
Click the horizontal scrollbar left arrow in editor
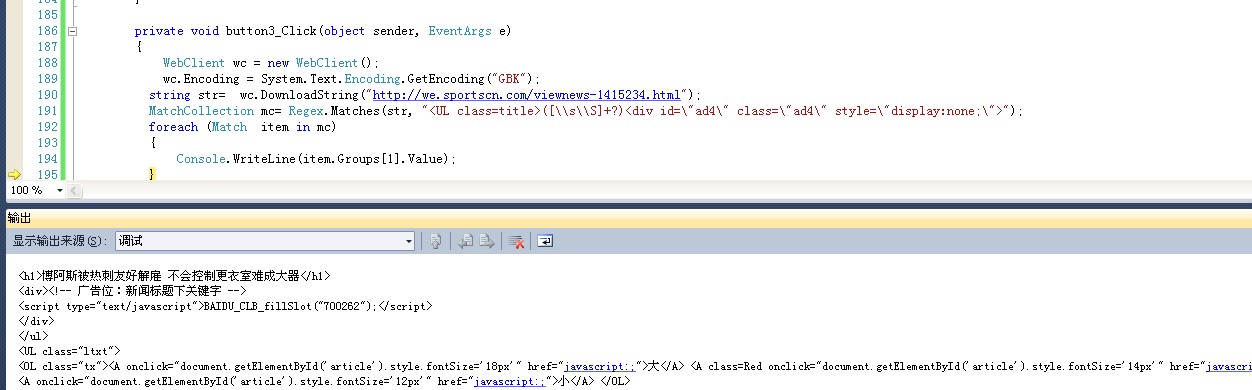click(x=76, y=190)
